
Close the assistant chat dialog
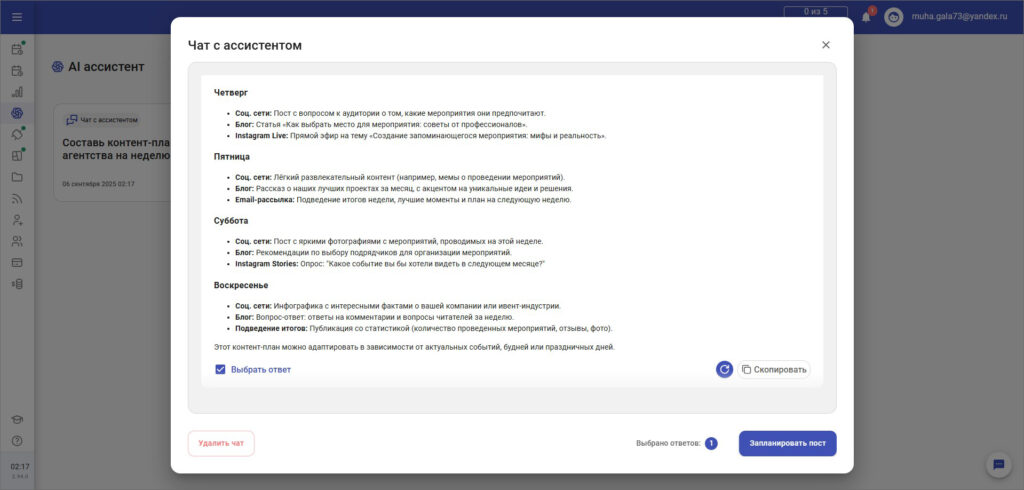point(825,45)
